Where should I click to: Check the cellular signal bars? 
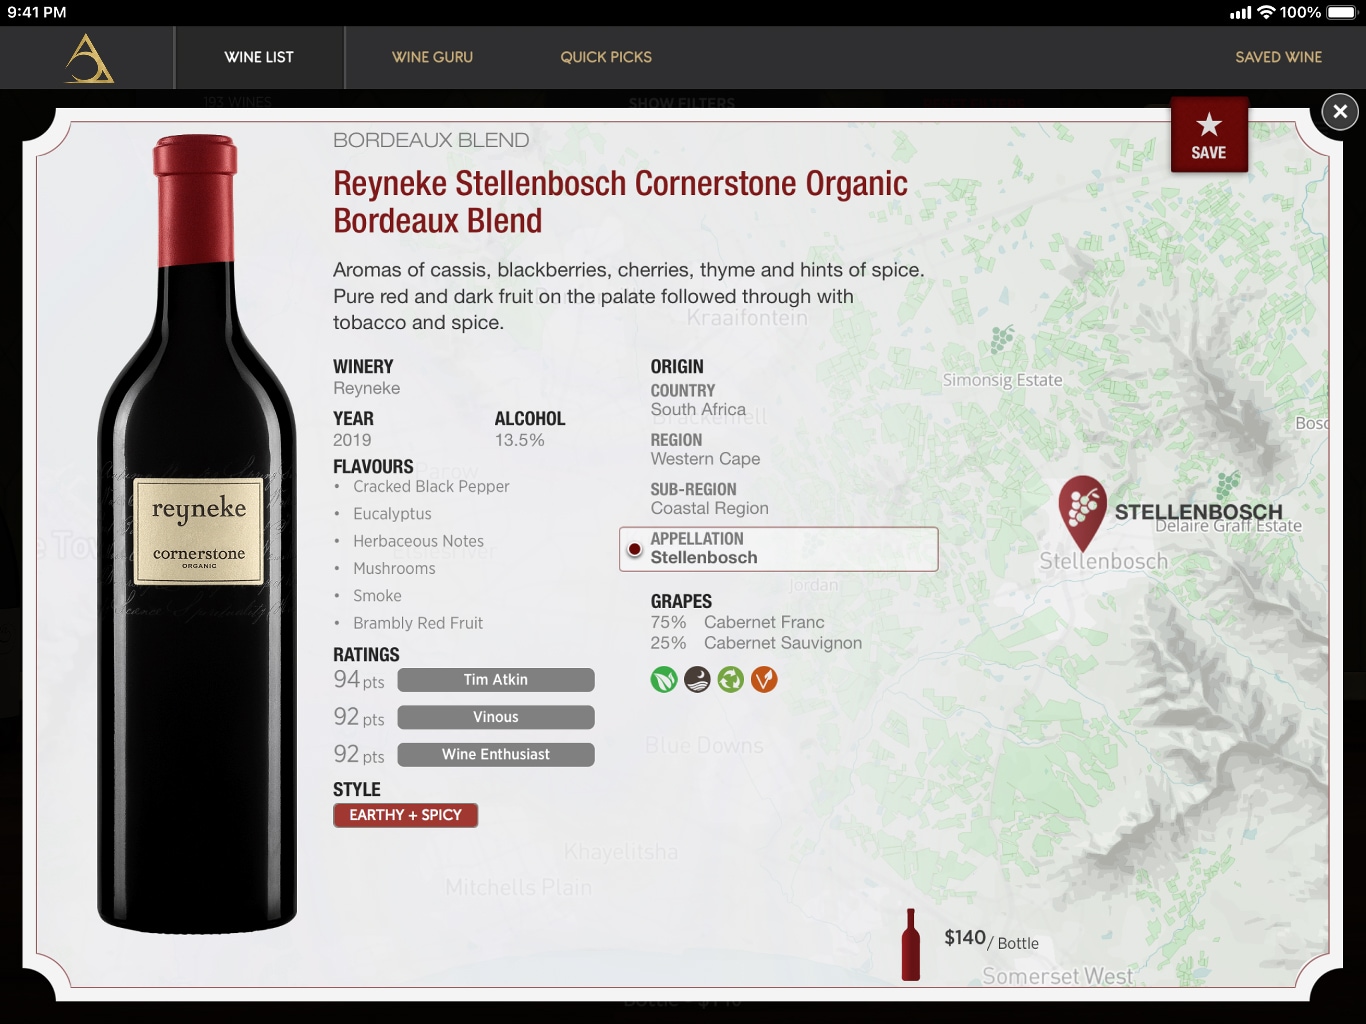tap(1241, 13)
